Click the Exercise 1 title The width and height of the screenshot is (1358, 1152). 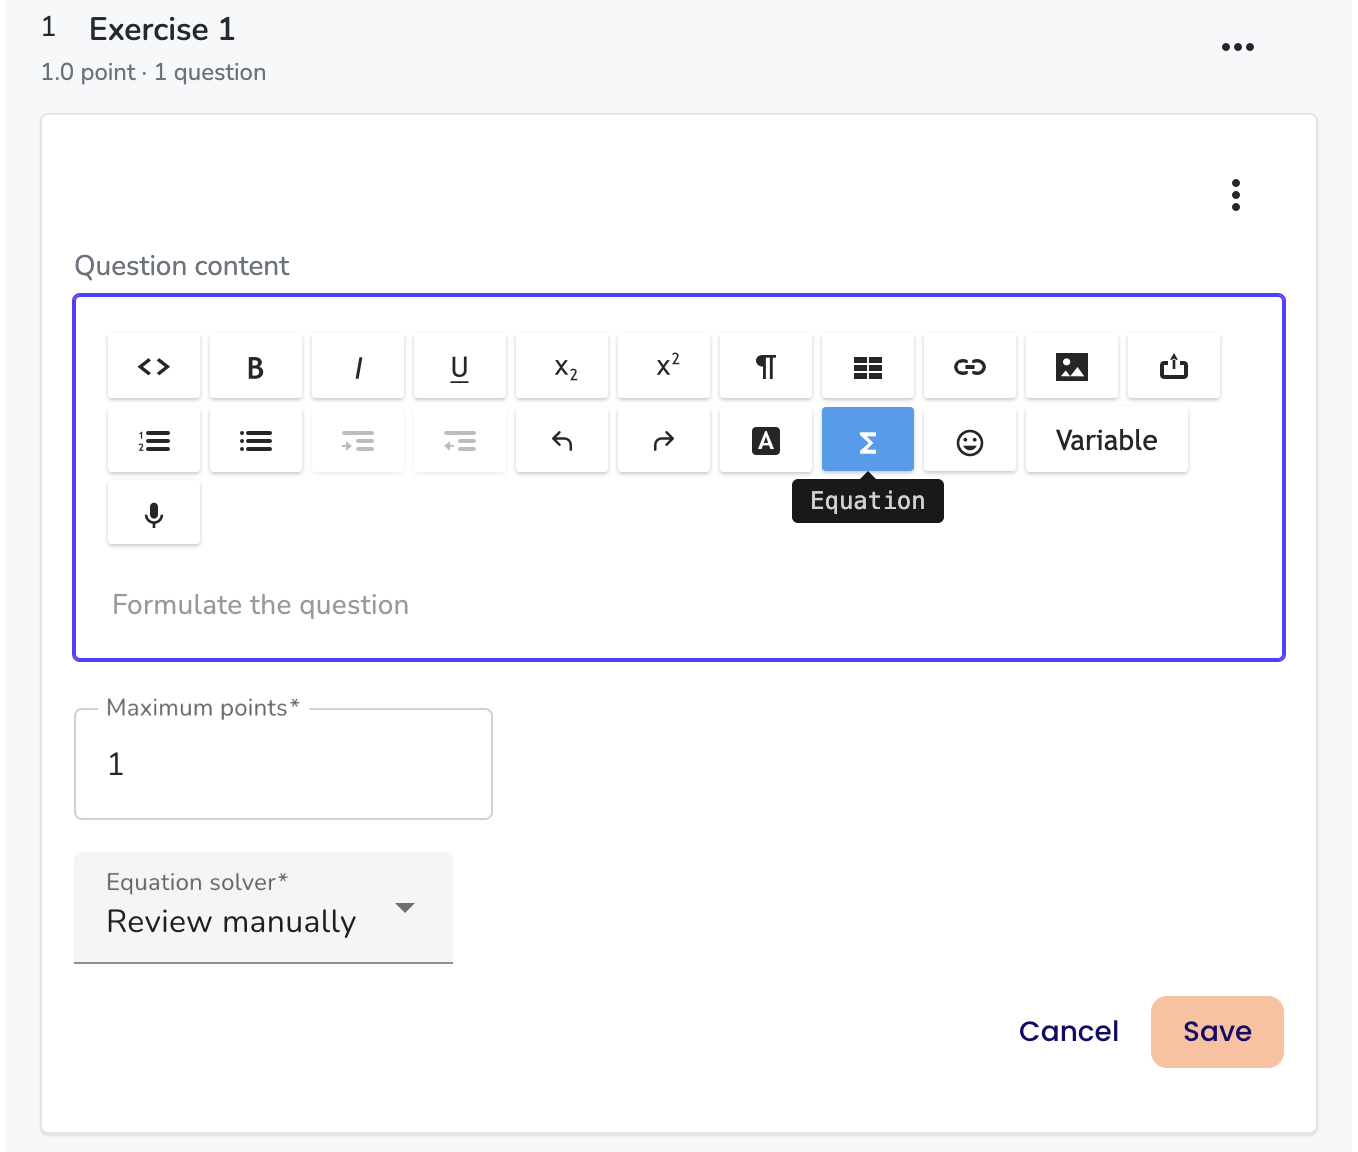point(162,29)
